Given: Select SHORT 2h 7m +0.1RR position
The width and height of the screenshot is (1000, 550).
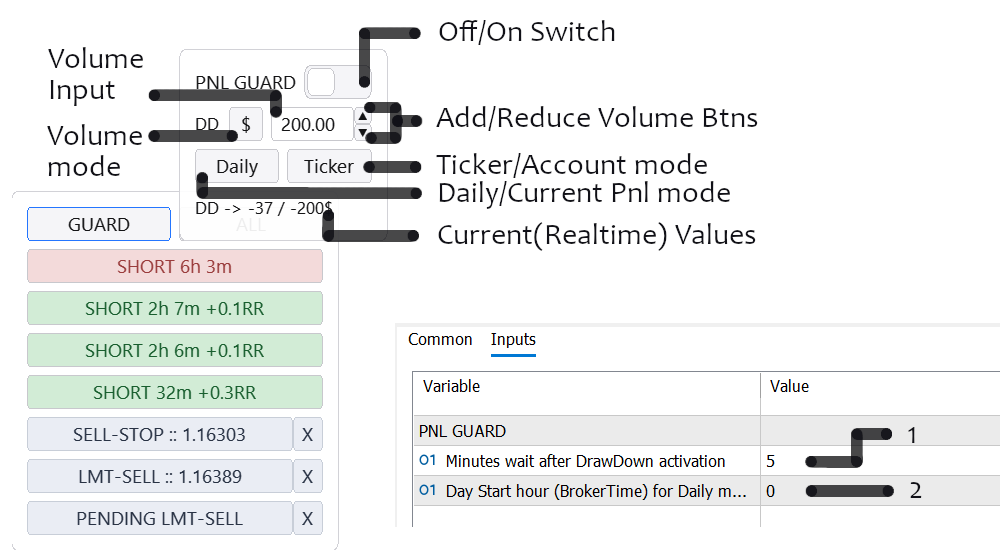Looking at the screenshot, I should pos(175,309).
